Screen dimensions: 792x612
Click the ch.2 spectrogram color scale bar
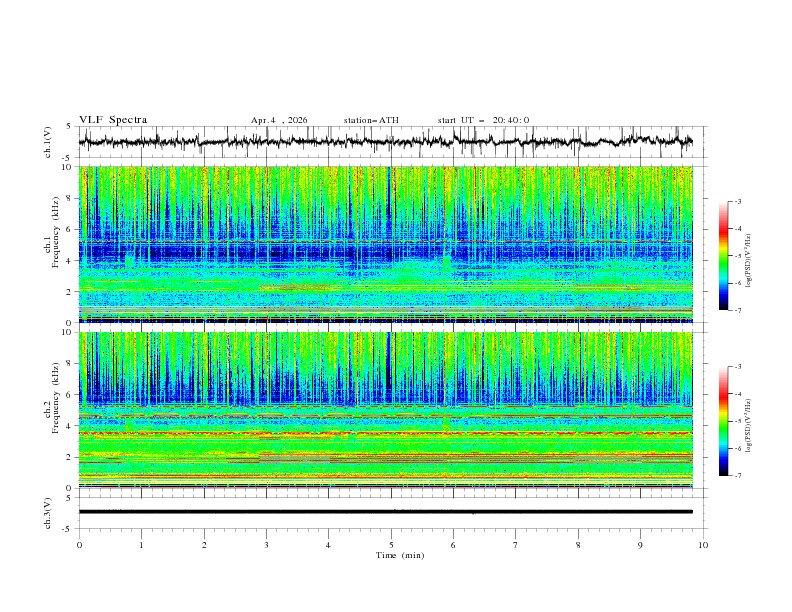tap(723, 421)
